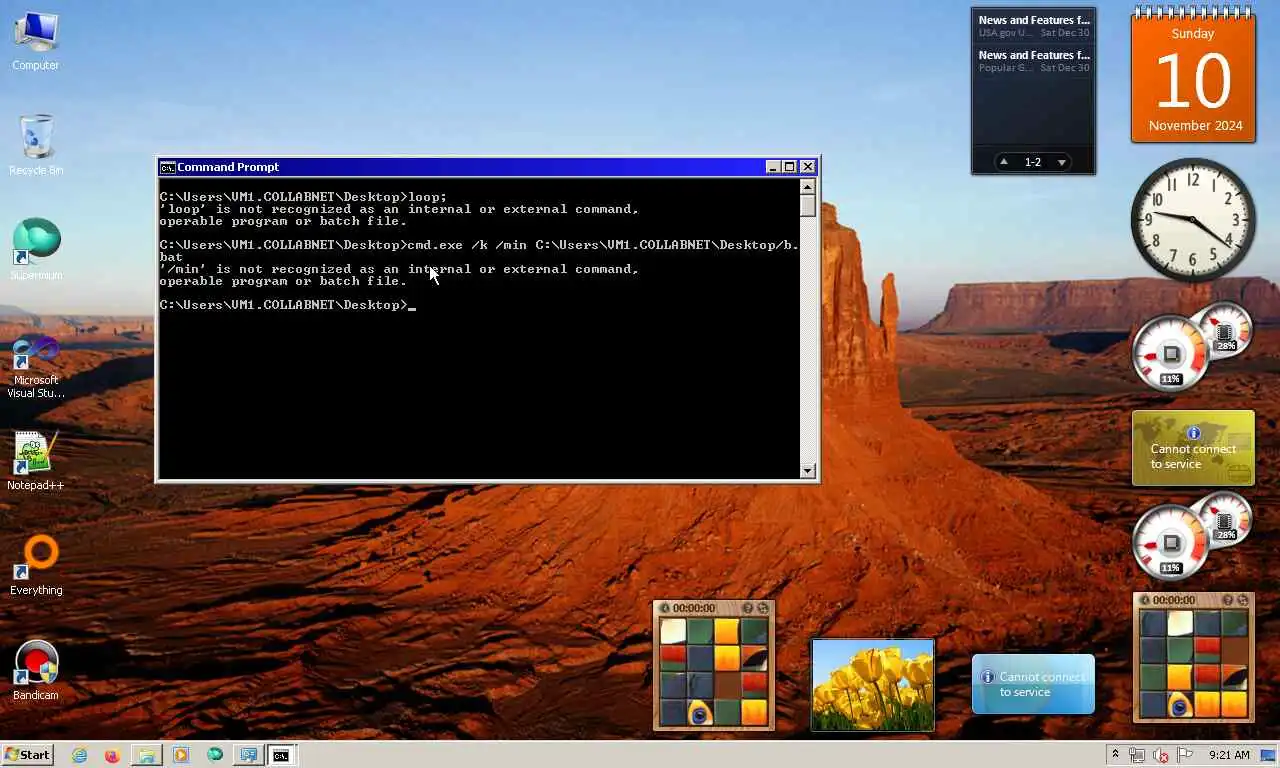Click the info icon on the blue weather gadget
The image size is (1280, 768).
[987, 677]
